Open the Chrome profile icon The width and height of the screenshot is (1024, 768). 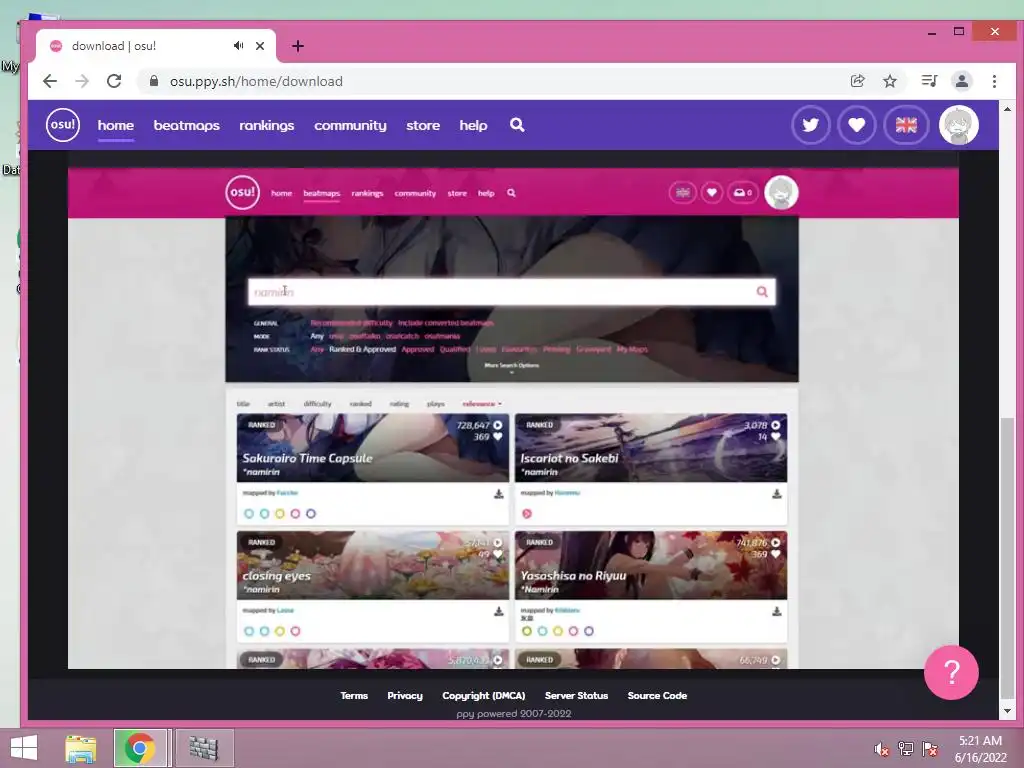pos(961,81)
